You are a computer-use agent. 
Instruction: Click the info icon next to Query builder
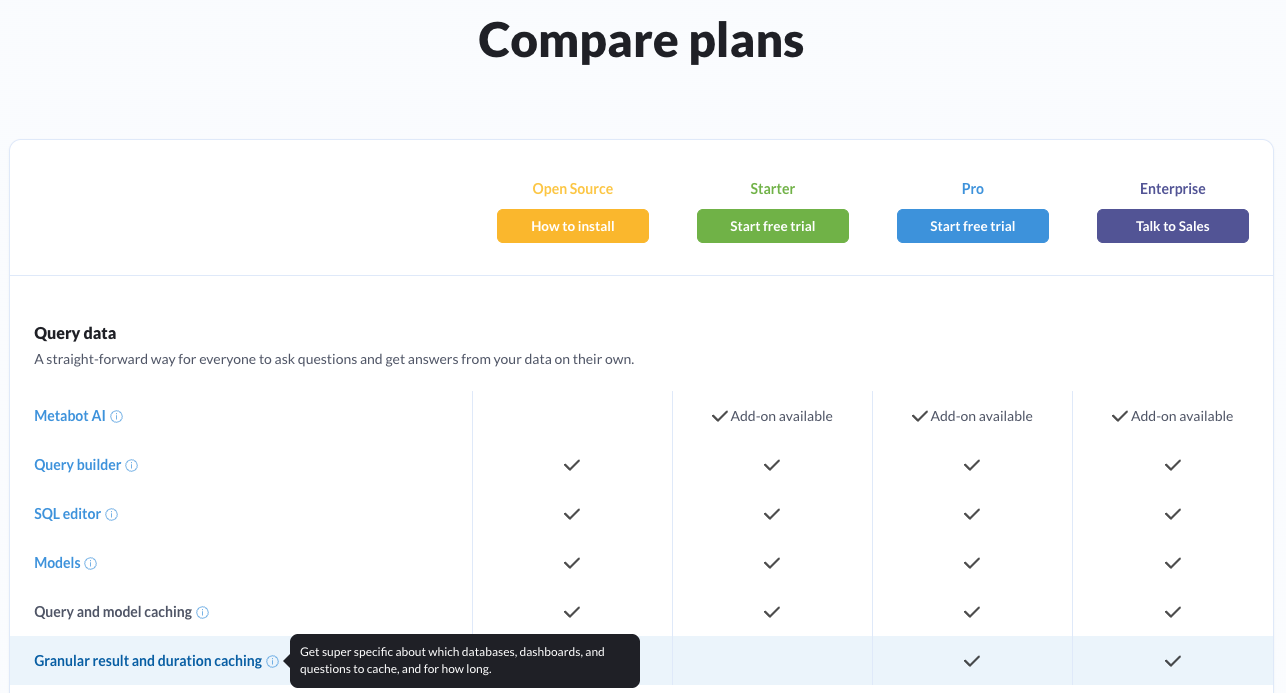[132, 466]
